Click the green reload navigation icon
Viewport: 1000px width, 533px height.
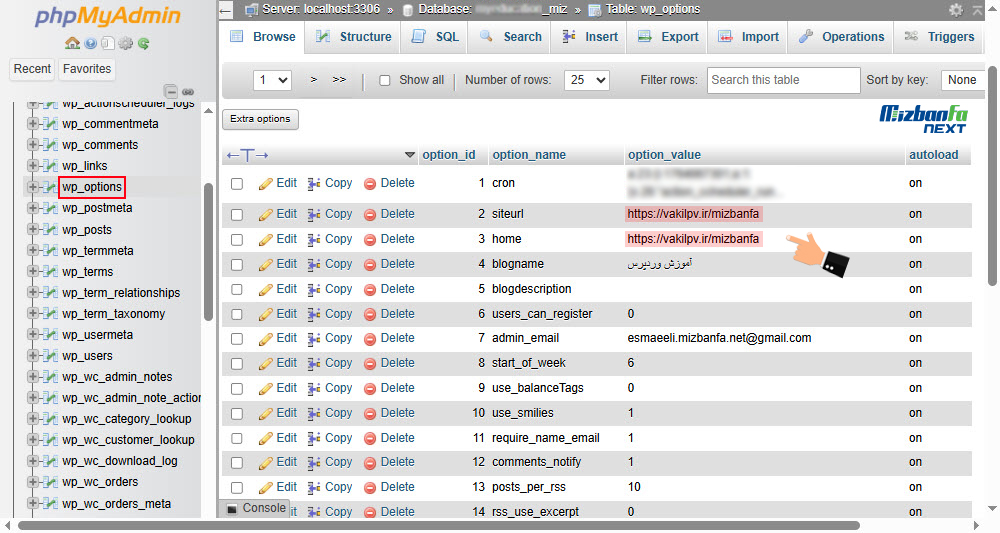click(143, 43)
